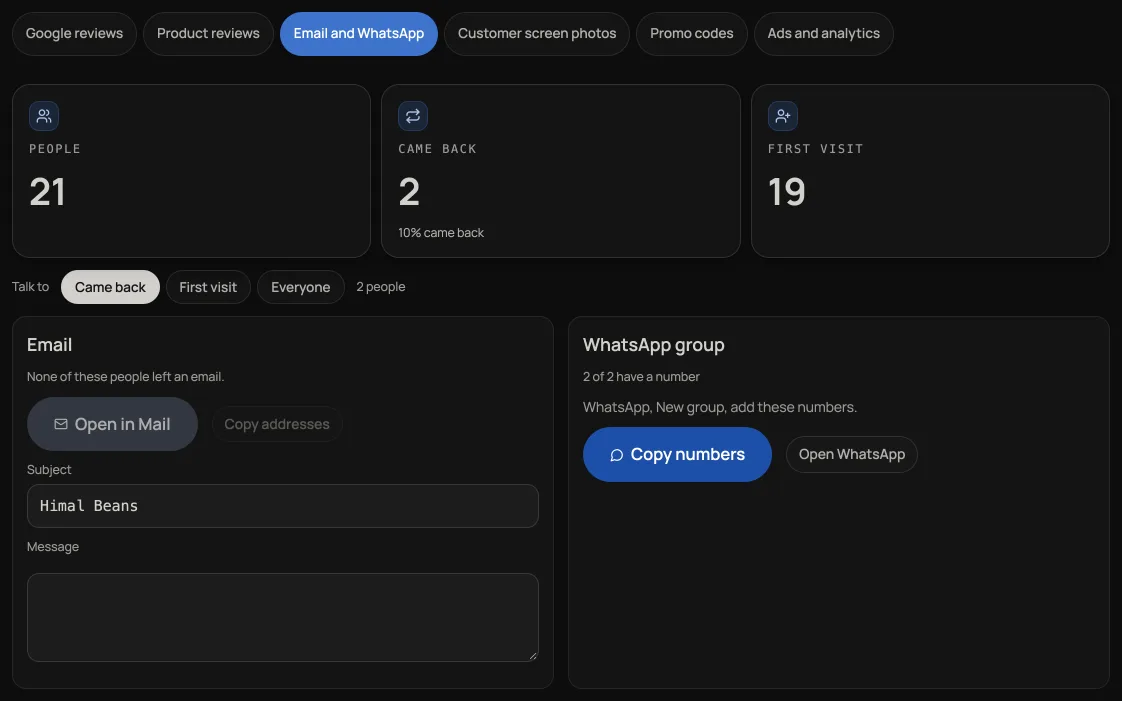Click the envelope icon in Open in Mail

point(61,424)
